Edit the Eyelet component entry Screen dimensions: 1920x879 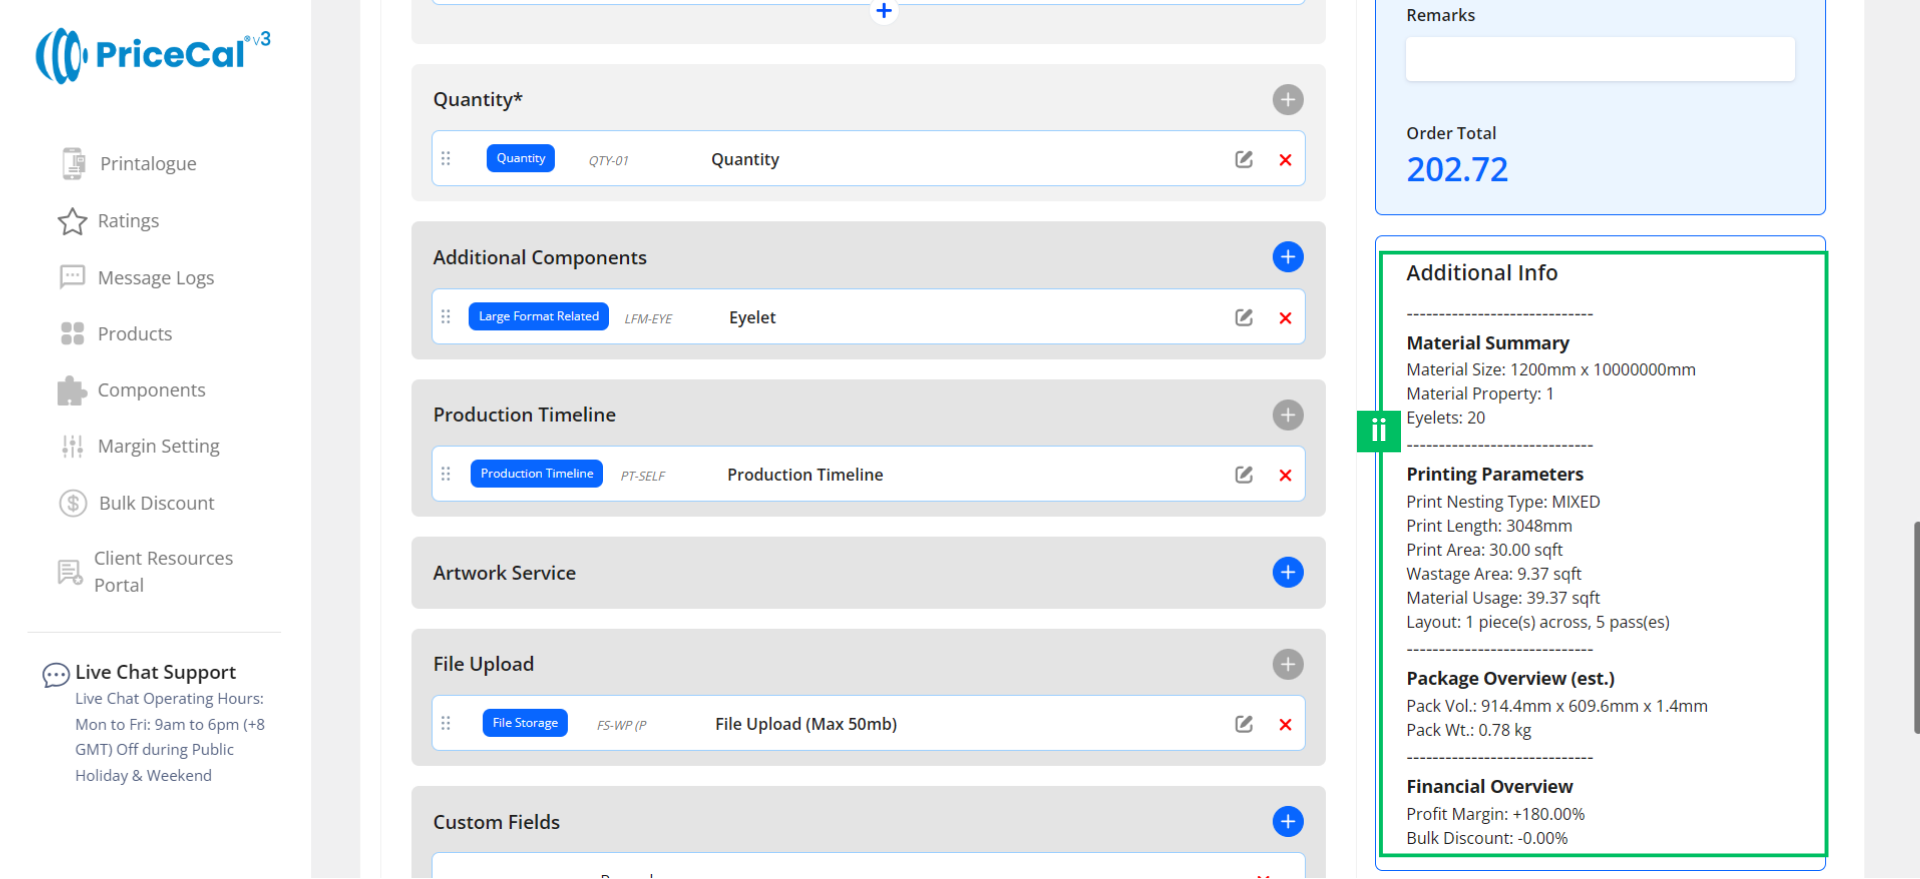coord(1243,318)
